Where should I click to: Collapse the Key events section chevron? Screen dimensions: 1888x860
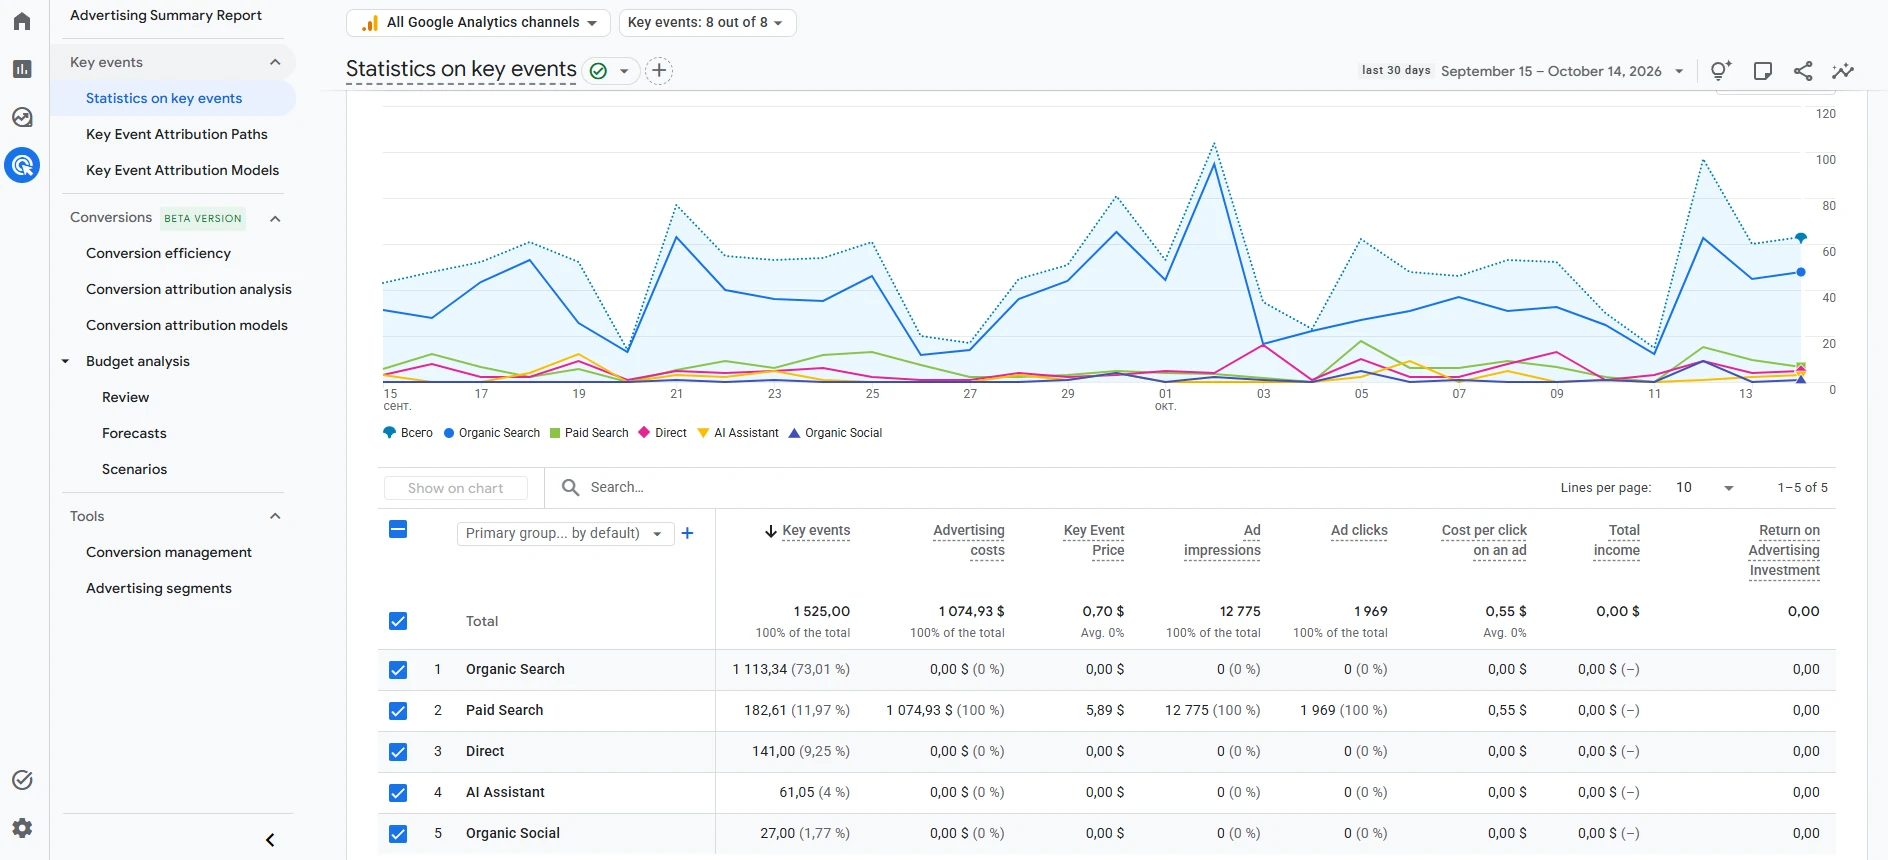coord(275,62)
